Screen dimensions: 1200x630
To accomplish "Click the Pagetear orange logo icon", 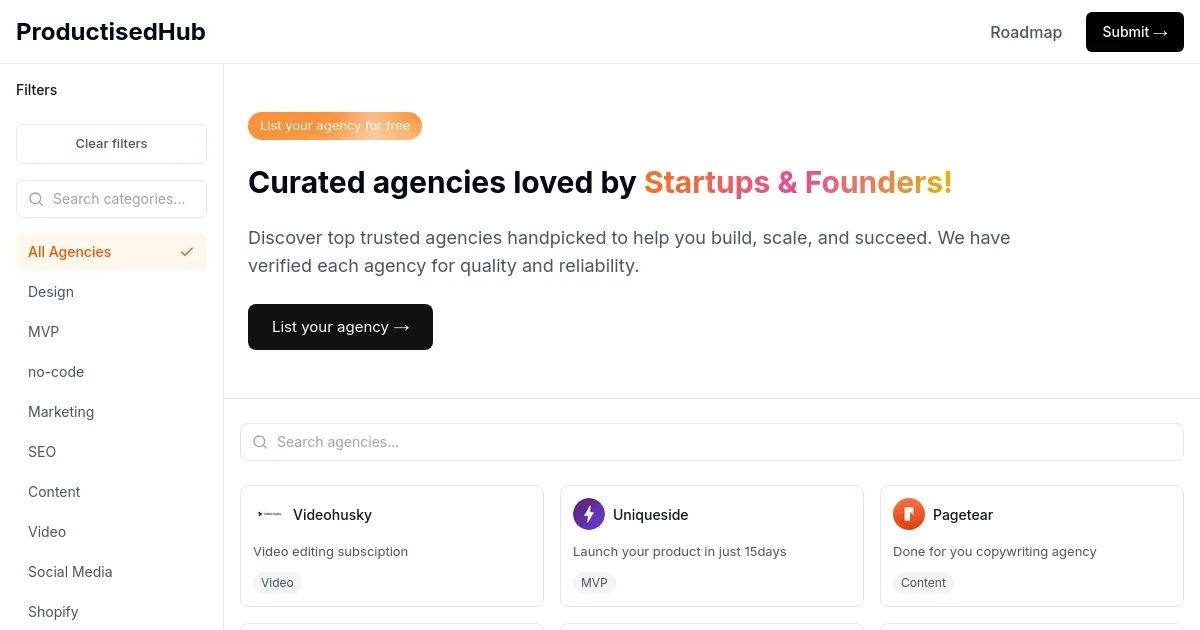I will point(909,514).
